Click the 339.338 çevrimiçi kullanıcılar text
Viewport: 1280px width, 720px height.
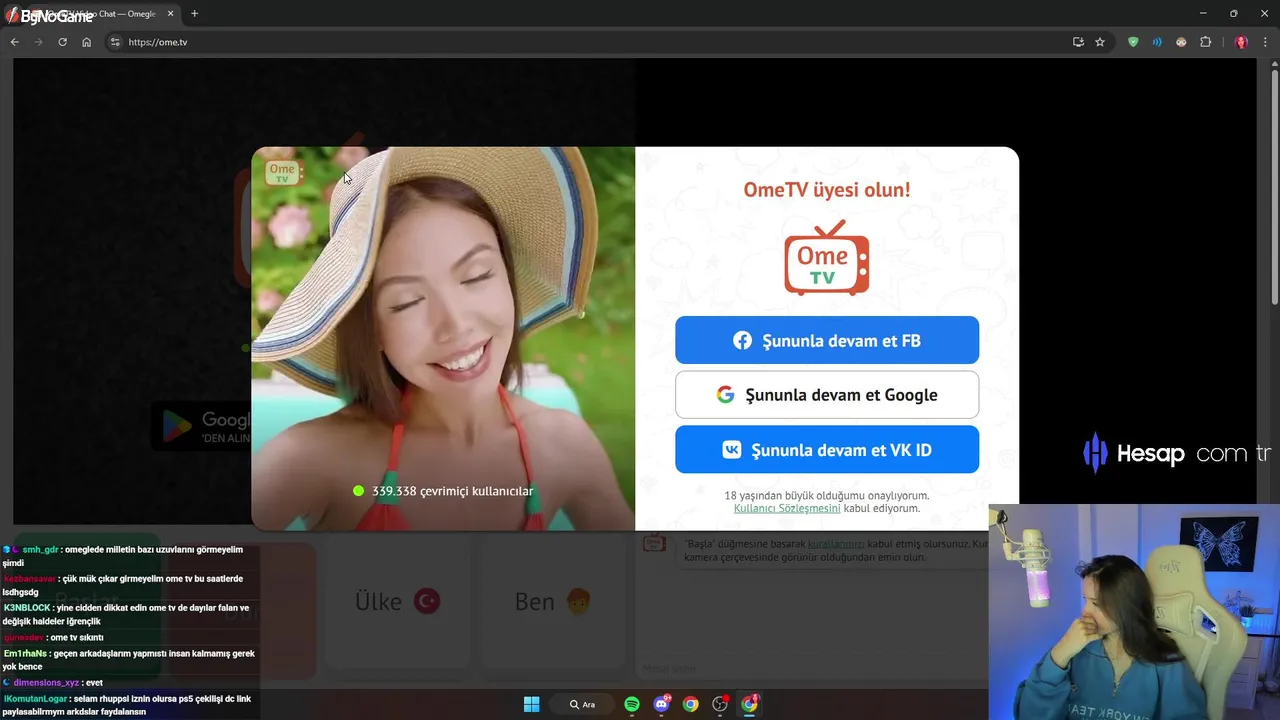(x=453, y=491)
